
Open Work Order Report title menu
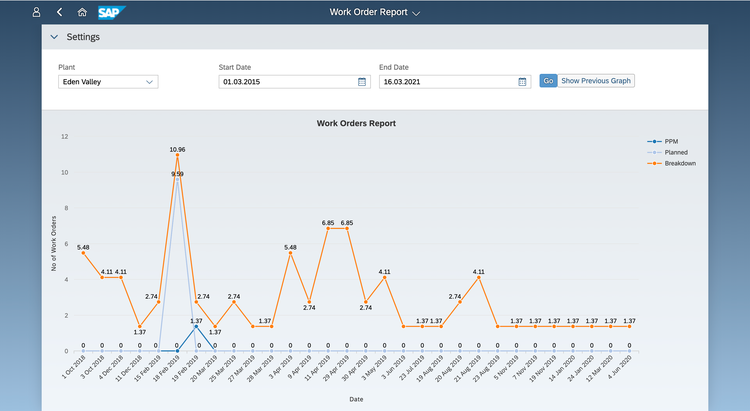pyautogui.click(x=375, y=12)
